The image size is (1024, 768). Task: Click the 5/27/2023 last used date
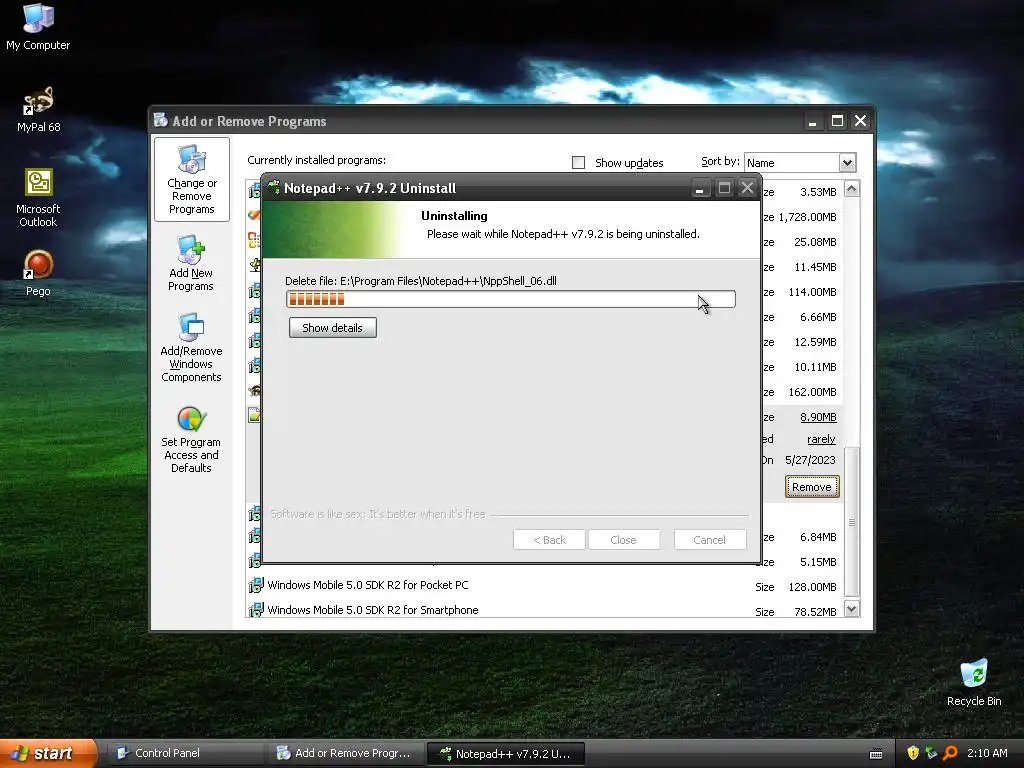810,460
